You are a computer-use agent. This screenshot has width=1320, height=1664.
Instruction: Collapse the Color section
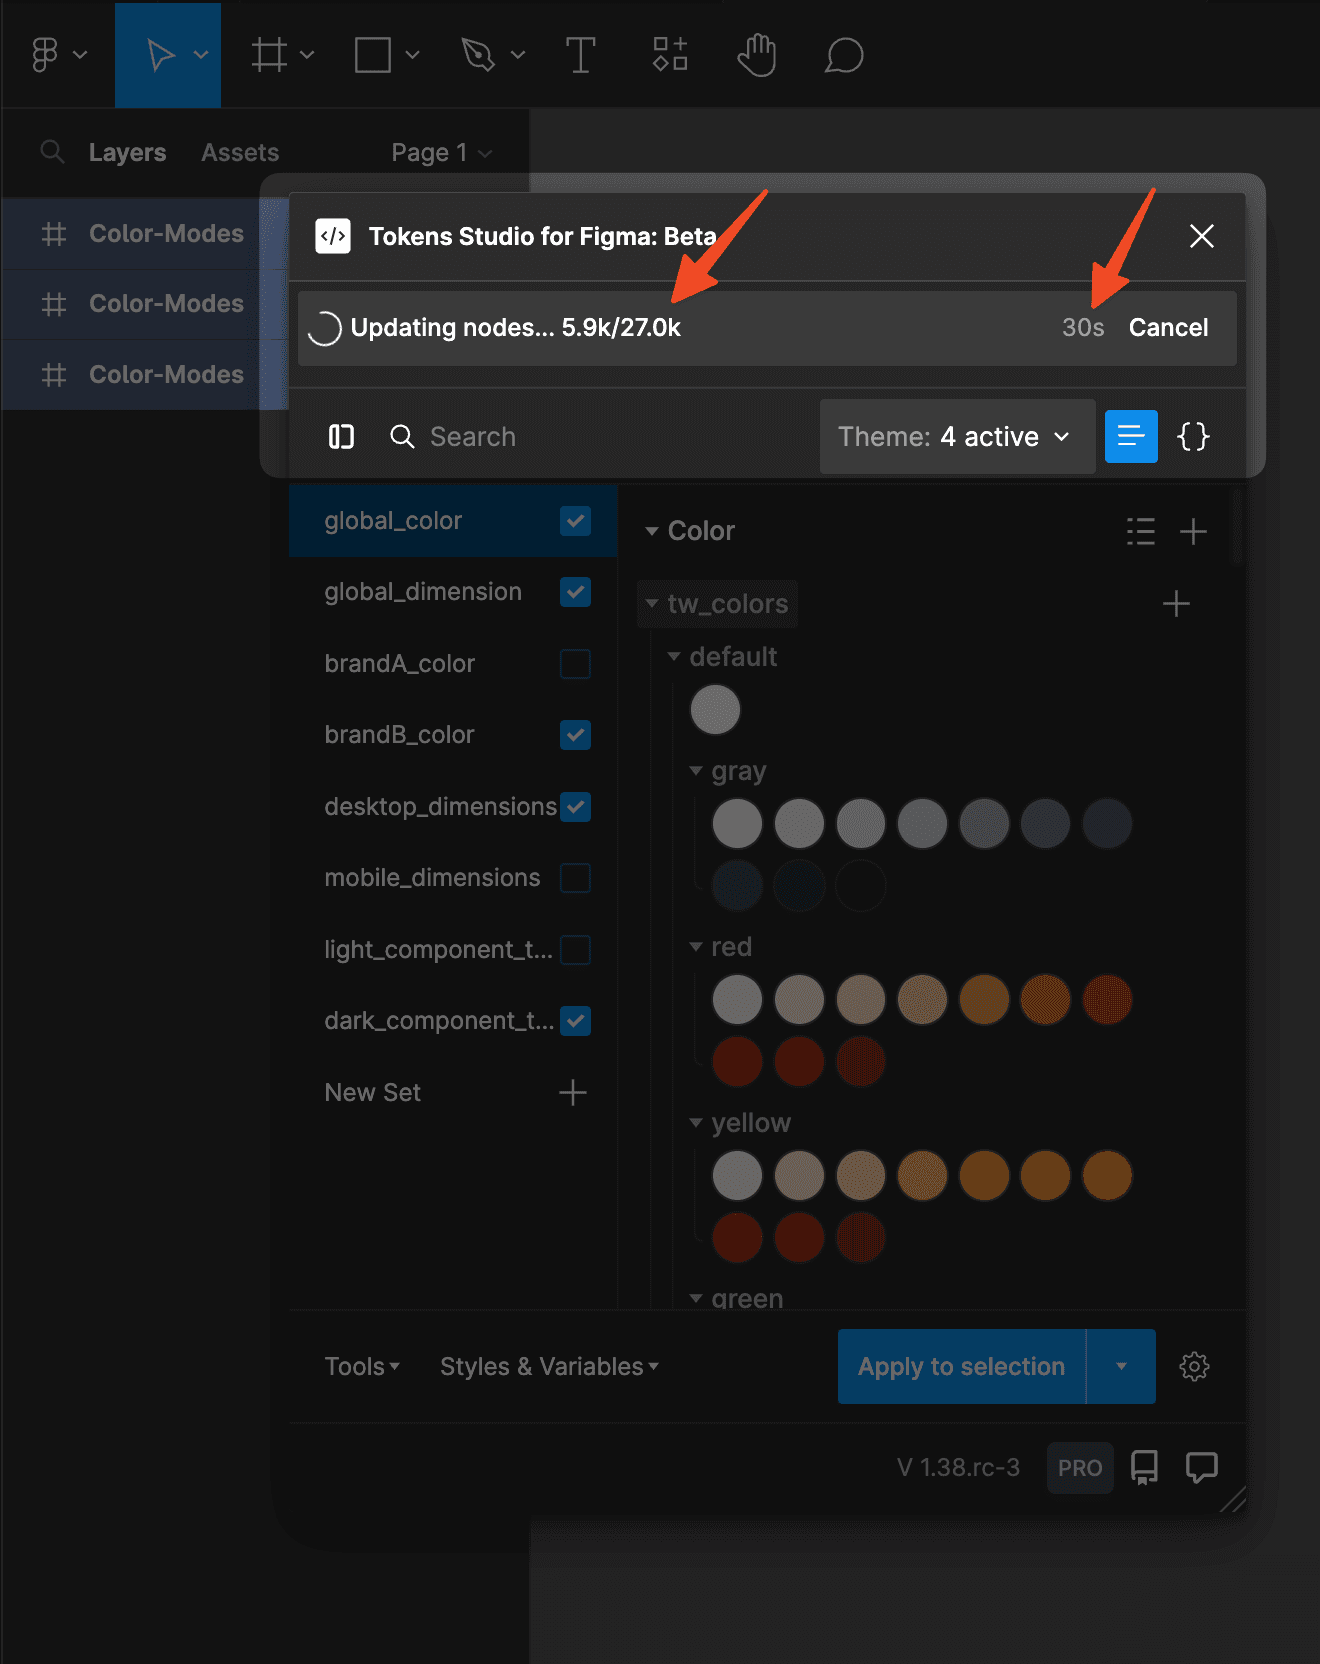(x=652, y=531)
